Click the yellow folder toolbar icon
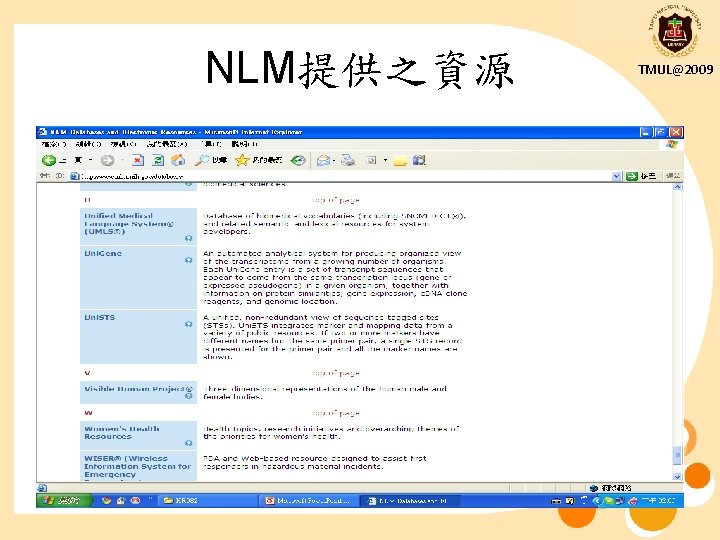 tap(400, 161)
